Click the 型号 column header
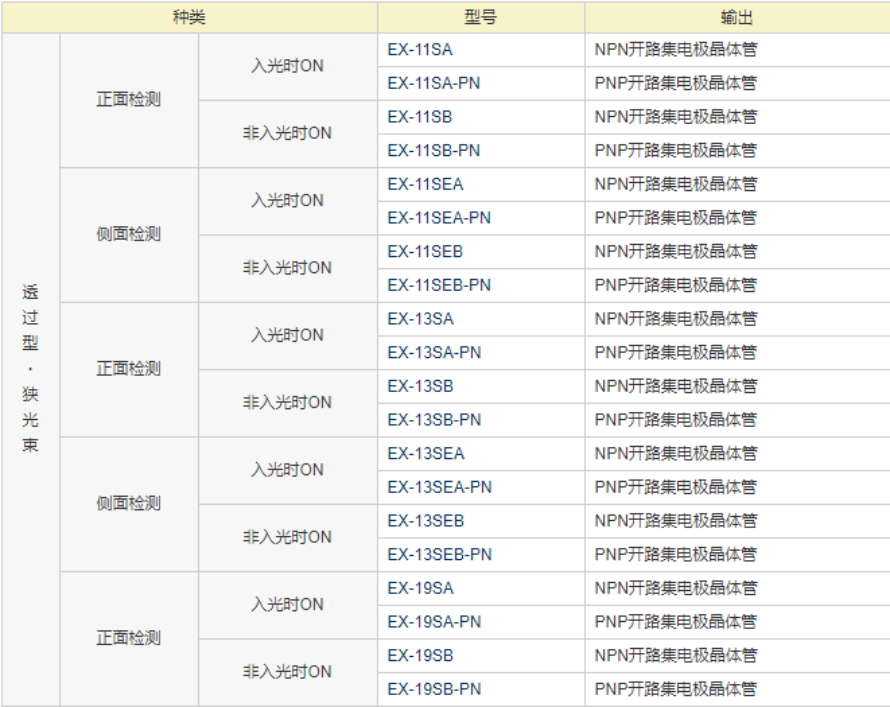 pos(480,18)
